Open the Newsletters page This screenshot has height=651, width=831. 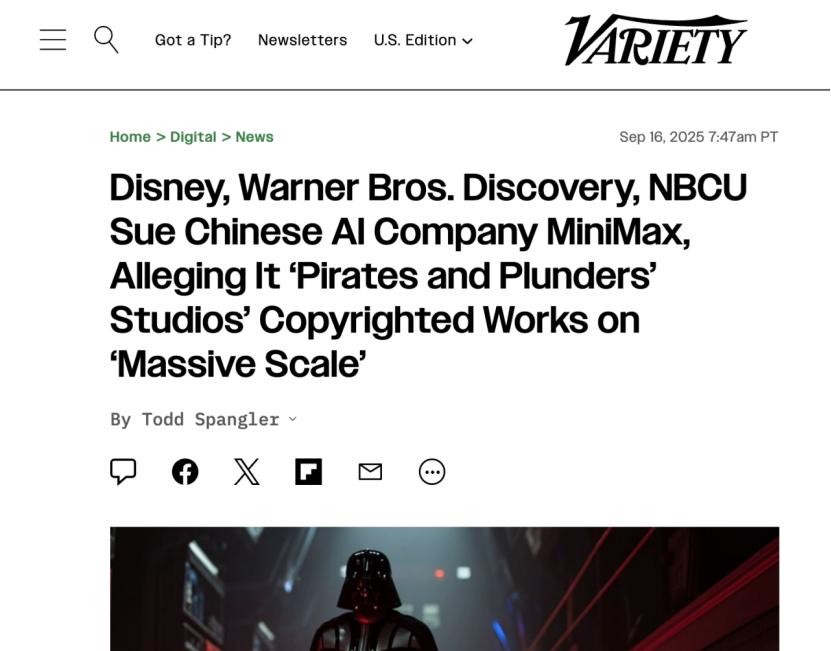302,40
